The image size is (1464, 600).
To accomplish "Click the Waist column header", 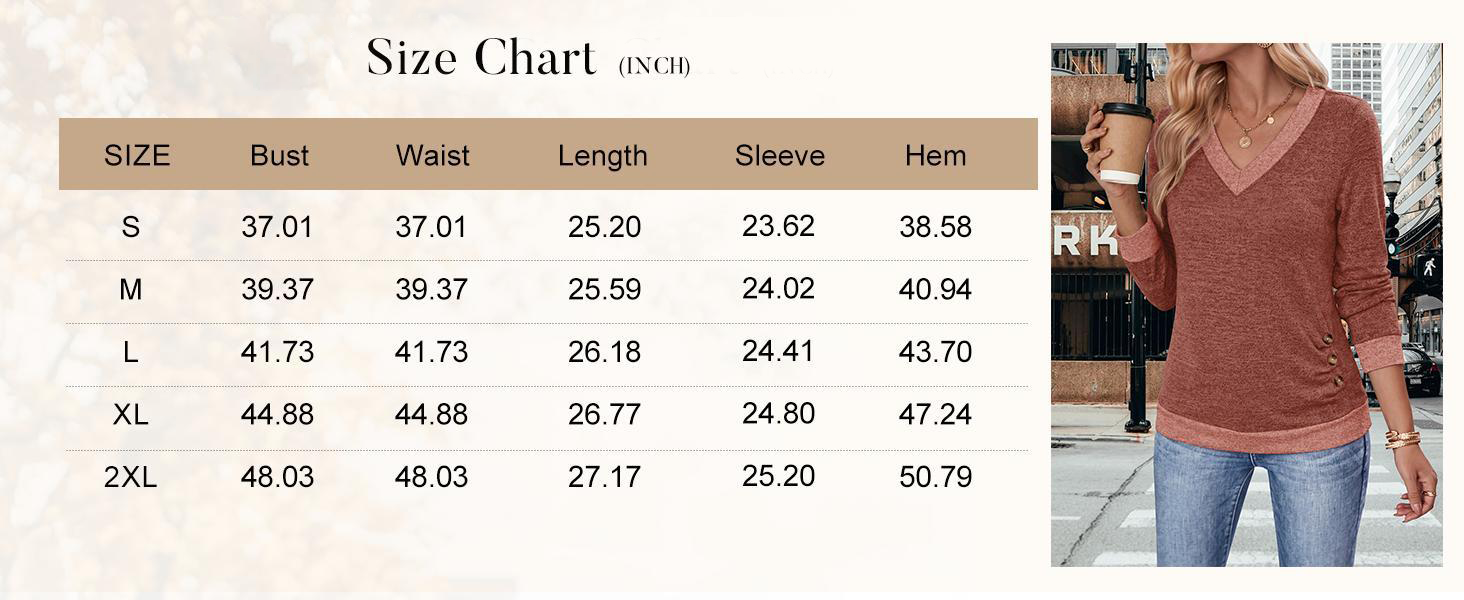I will click(432, 155).
